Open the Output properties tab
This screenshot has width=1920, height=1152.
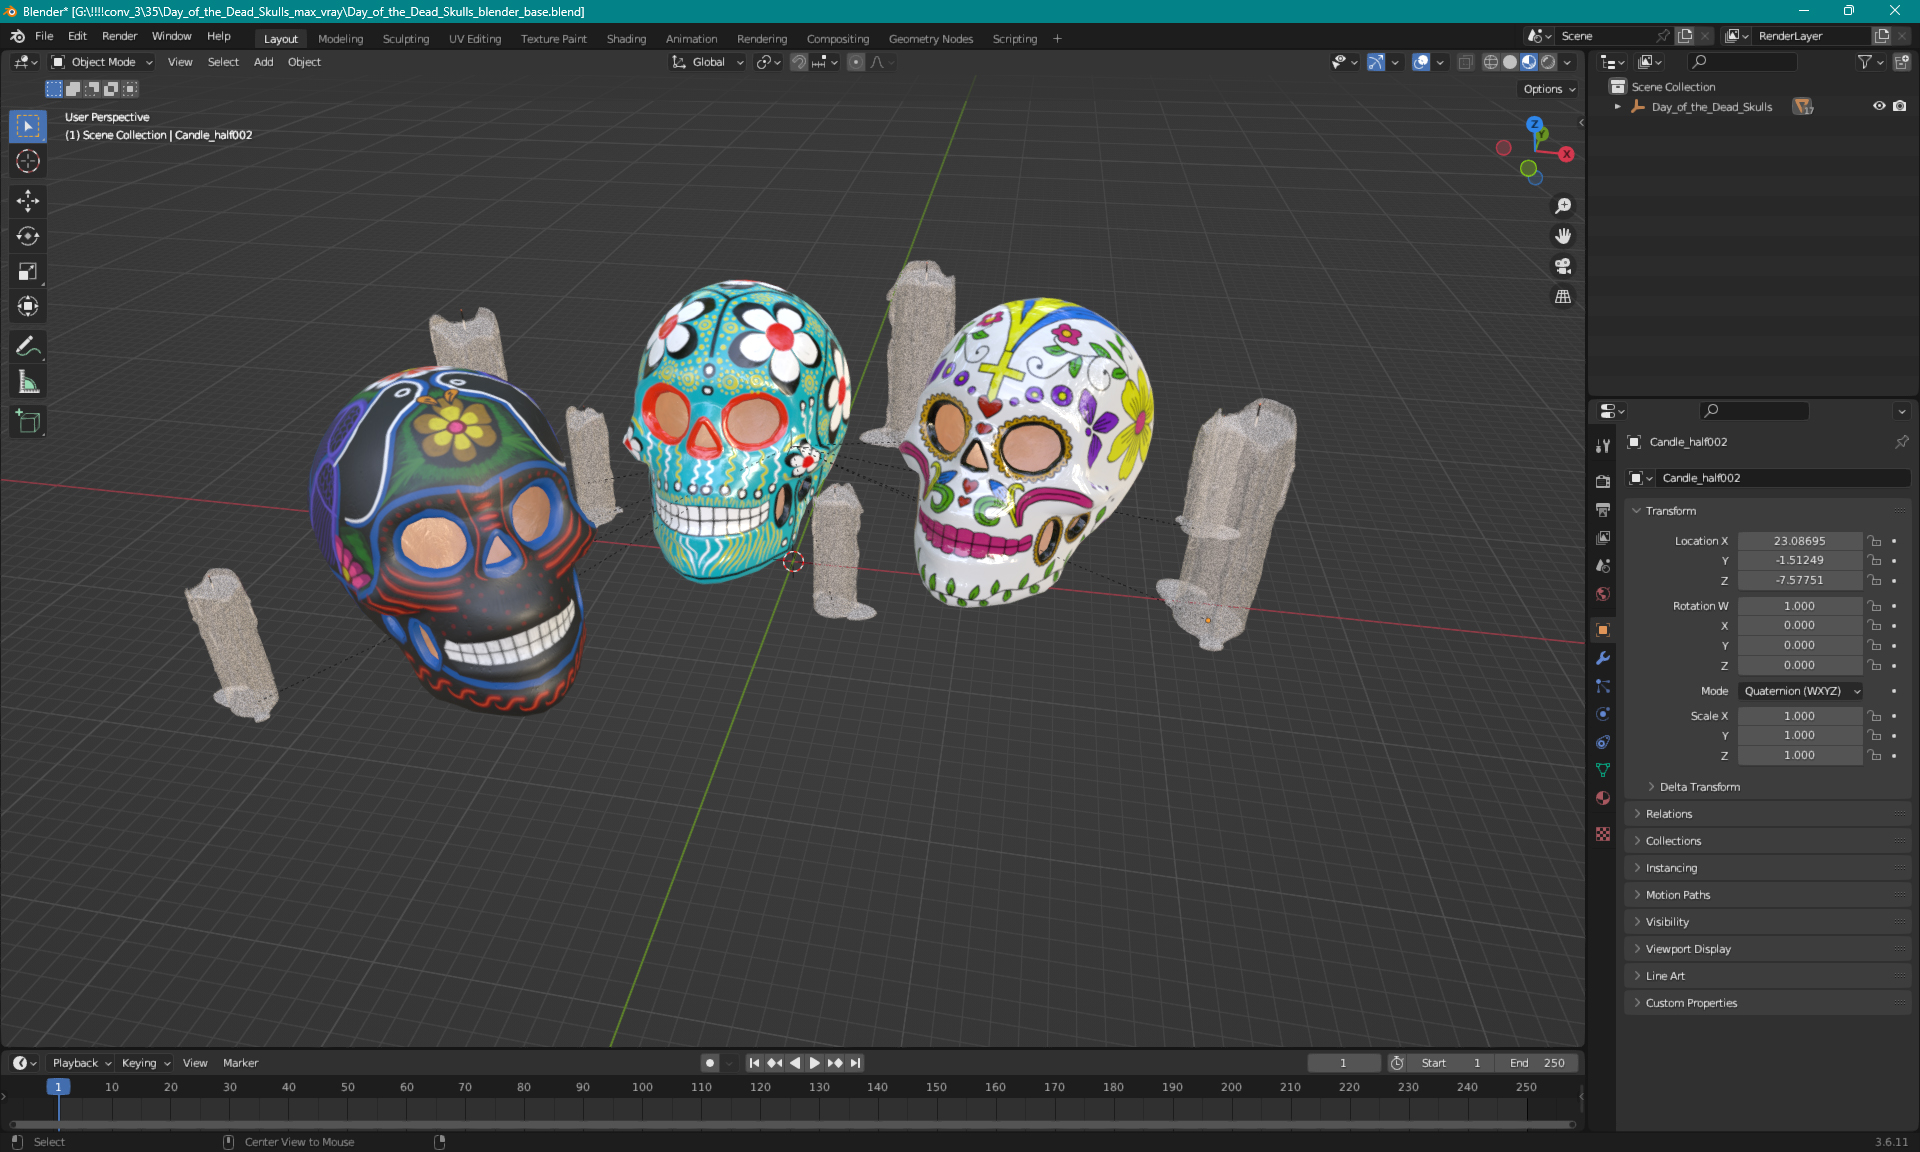coord(1603,510)
